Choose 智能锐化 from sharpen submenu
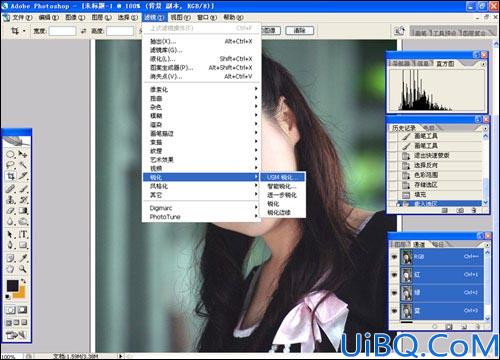 [283, 186]
